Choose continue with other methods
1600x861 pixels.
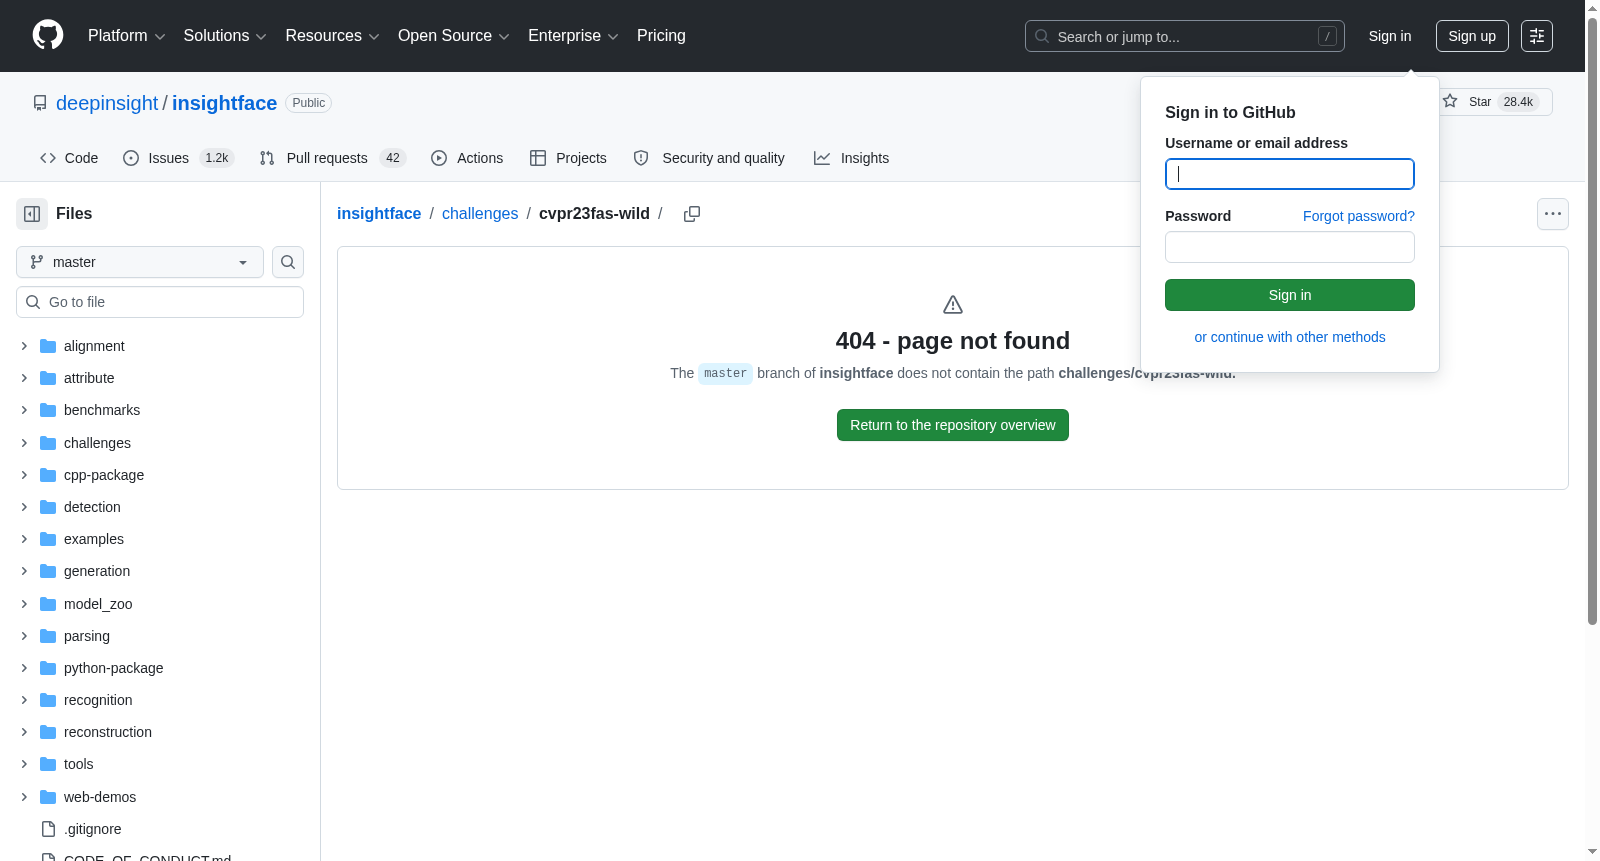pos(1290,337)
